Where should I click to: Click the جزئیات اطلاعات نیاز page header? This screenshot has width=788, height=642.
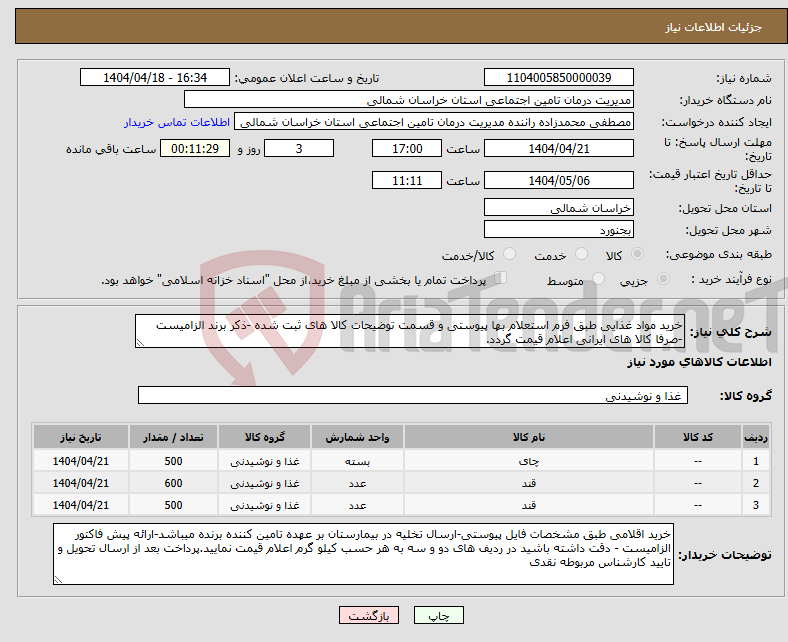coord(714,27)
